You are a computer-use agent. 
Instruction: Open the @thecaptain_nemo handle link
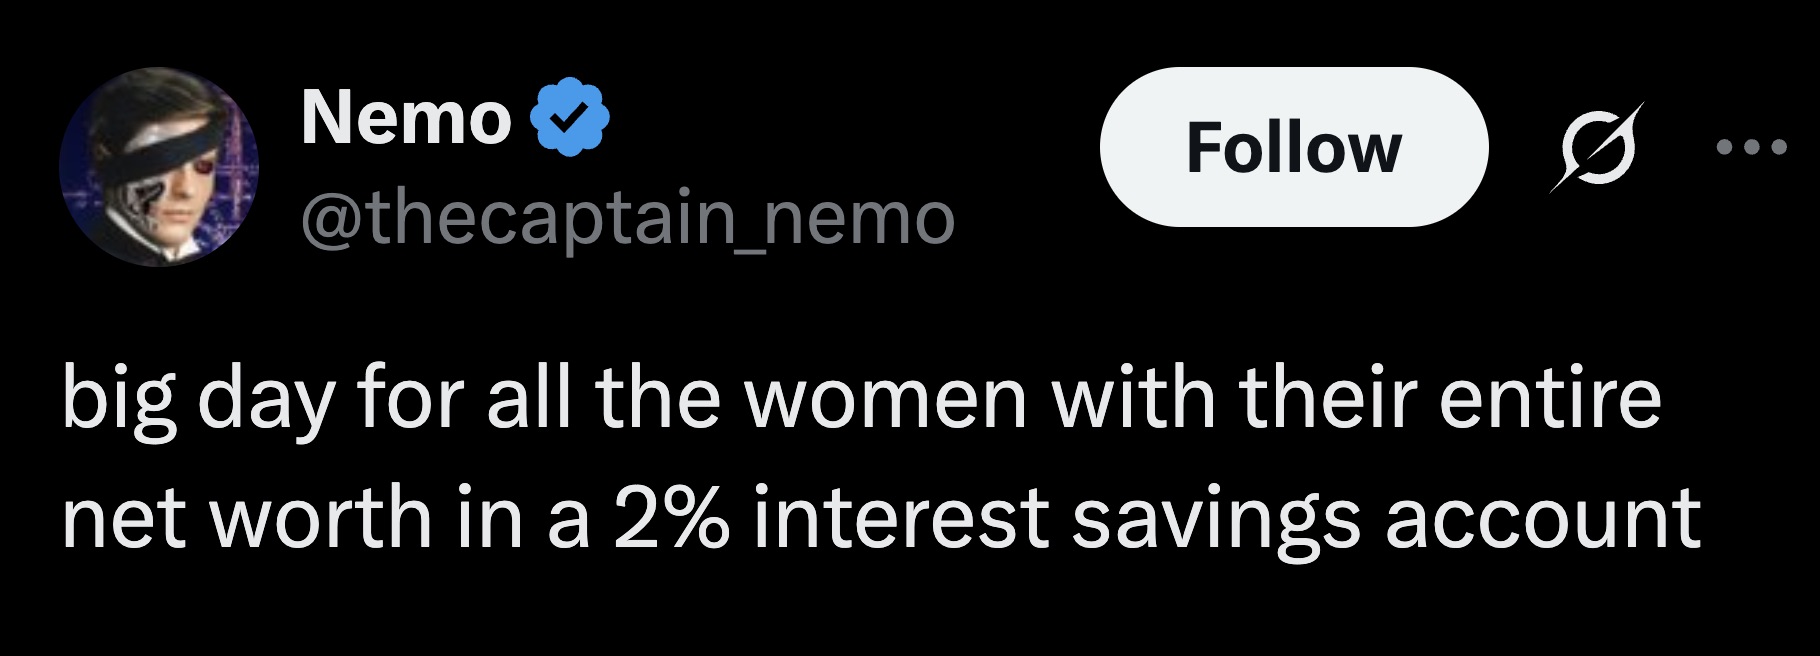click(627, 219)
